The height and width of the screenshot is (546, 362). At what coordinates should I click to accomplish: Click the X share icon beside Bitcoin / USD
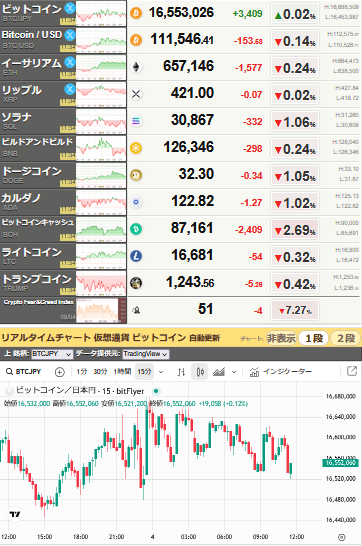tap(70, 35)
